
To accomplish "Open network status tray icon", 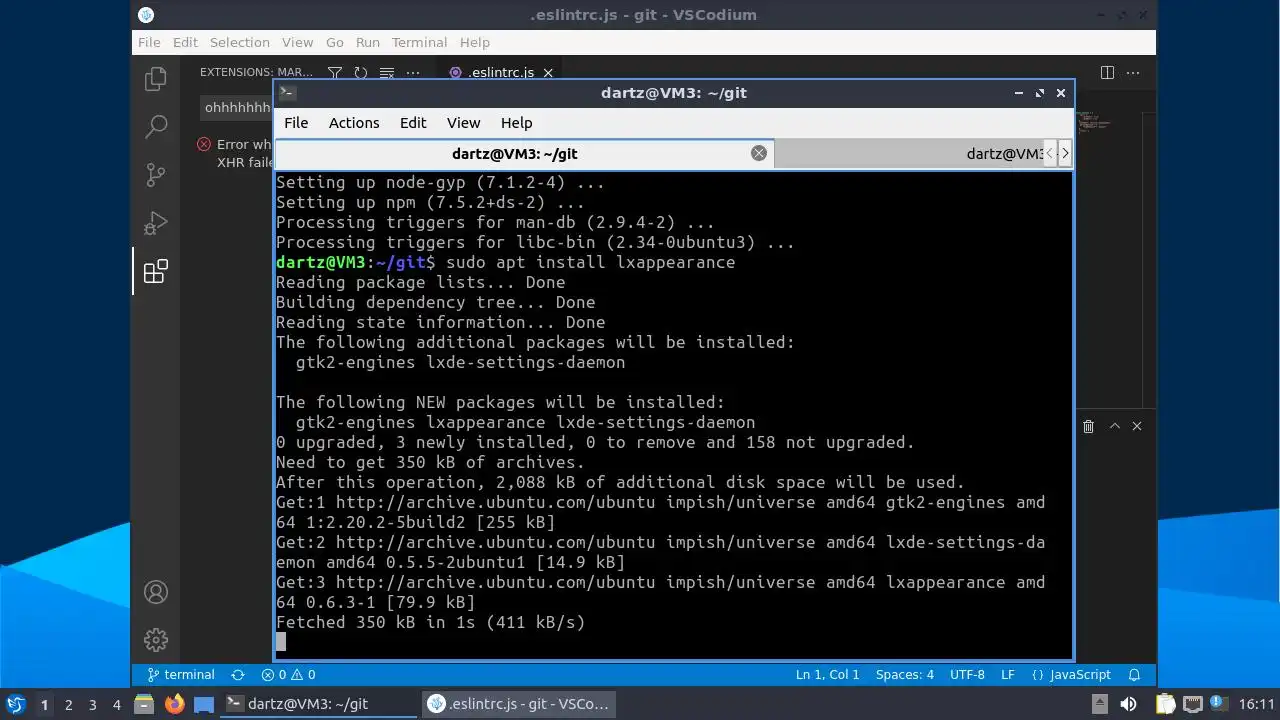I will (x=1193, y=704).
